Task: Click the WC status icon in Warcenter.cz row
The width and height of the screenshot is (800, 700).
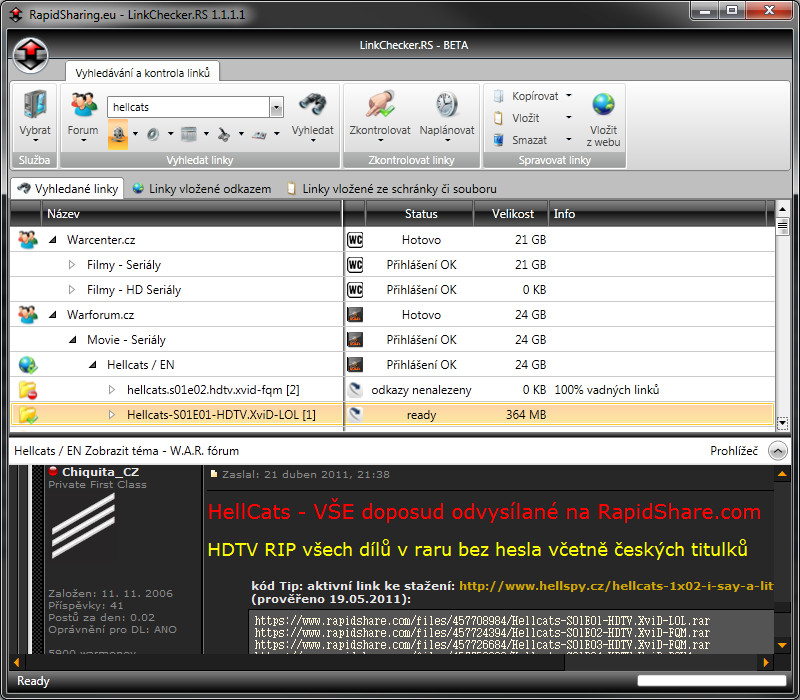Action: [x=355, y=240]
